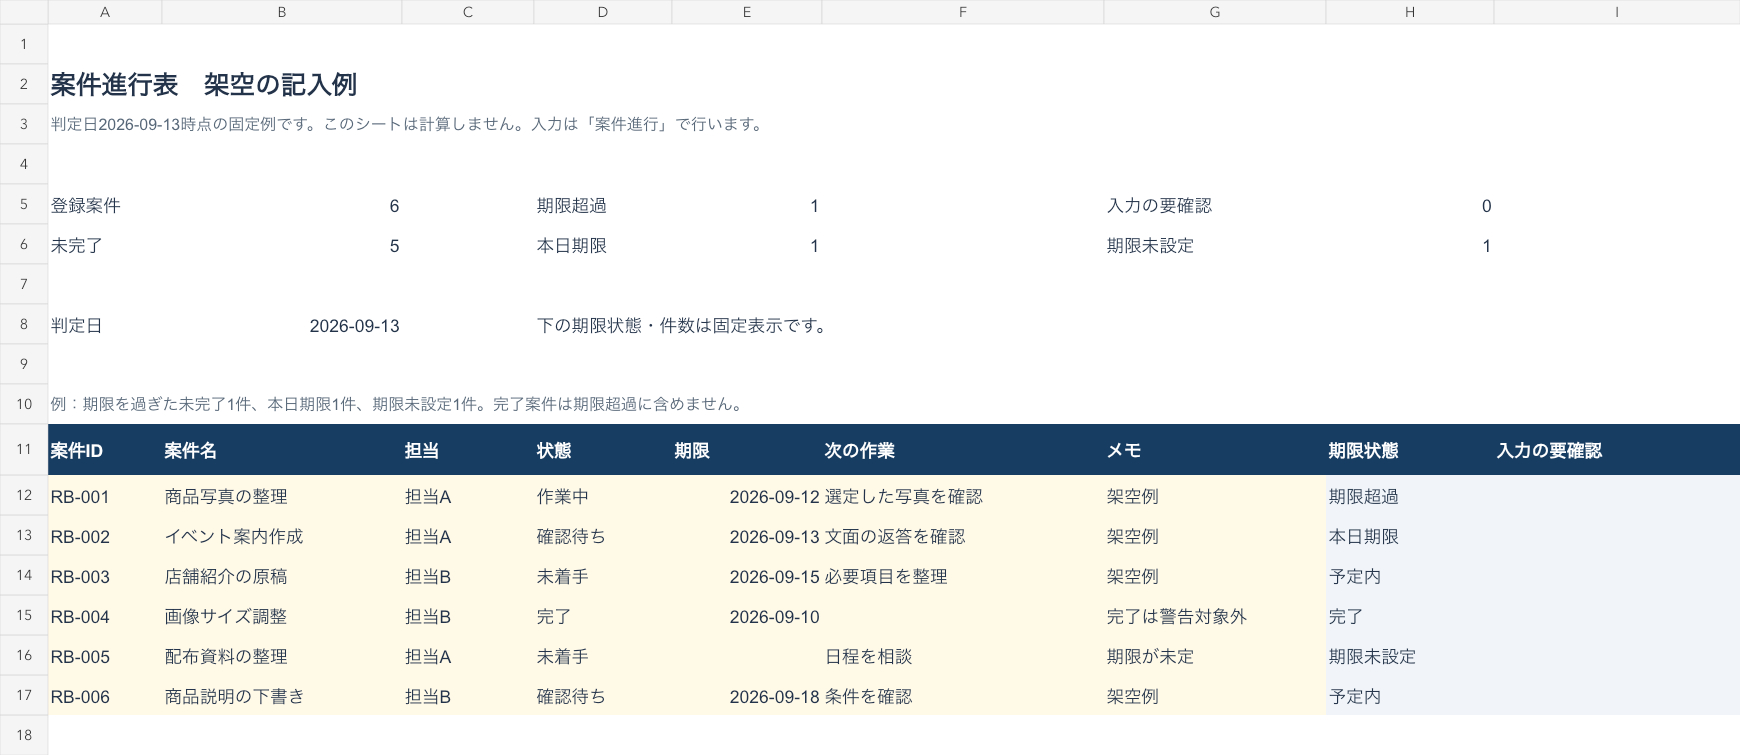Click the 案件ID header cell

pos(105,450)
